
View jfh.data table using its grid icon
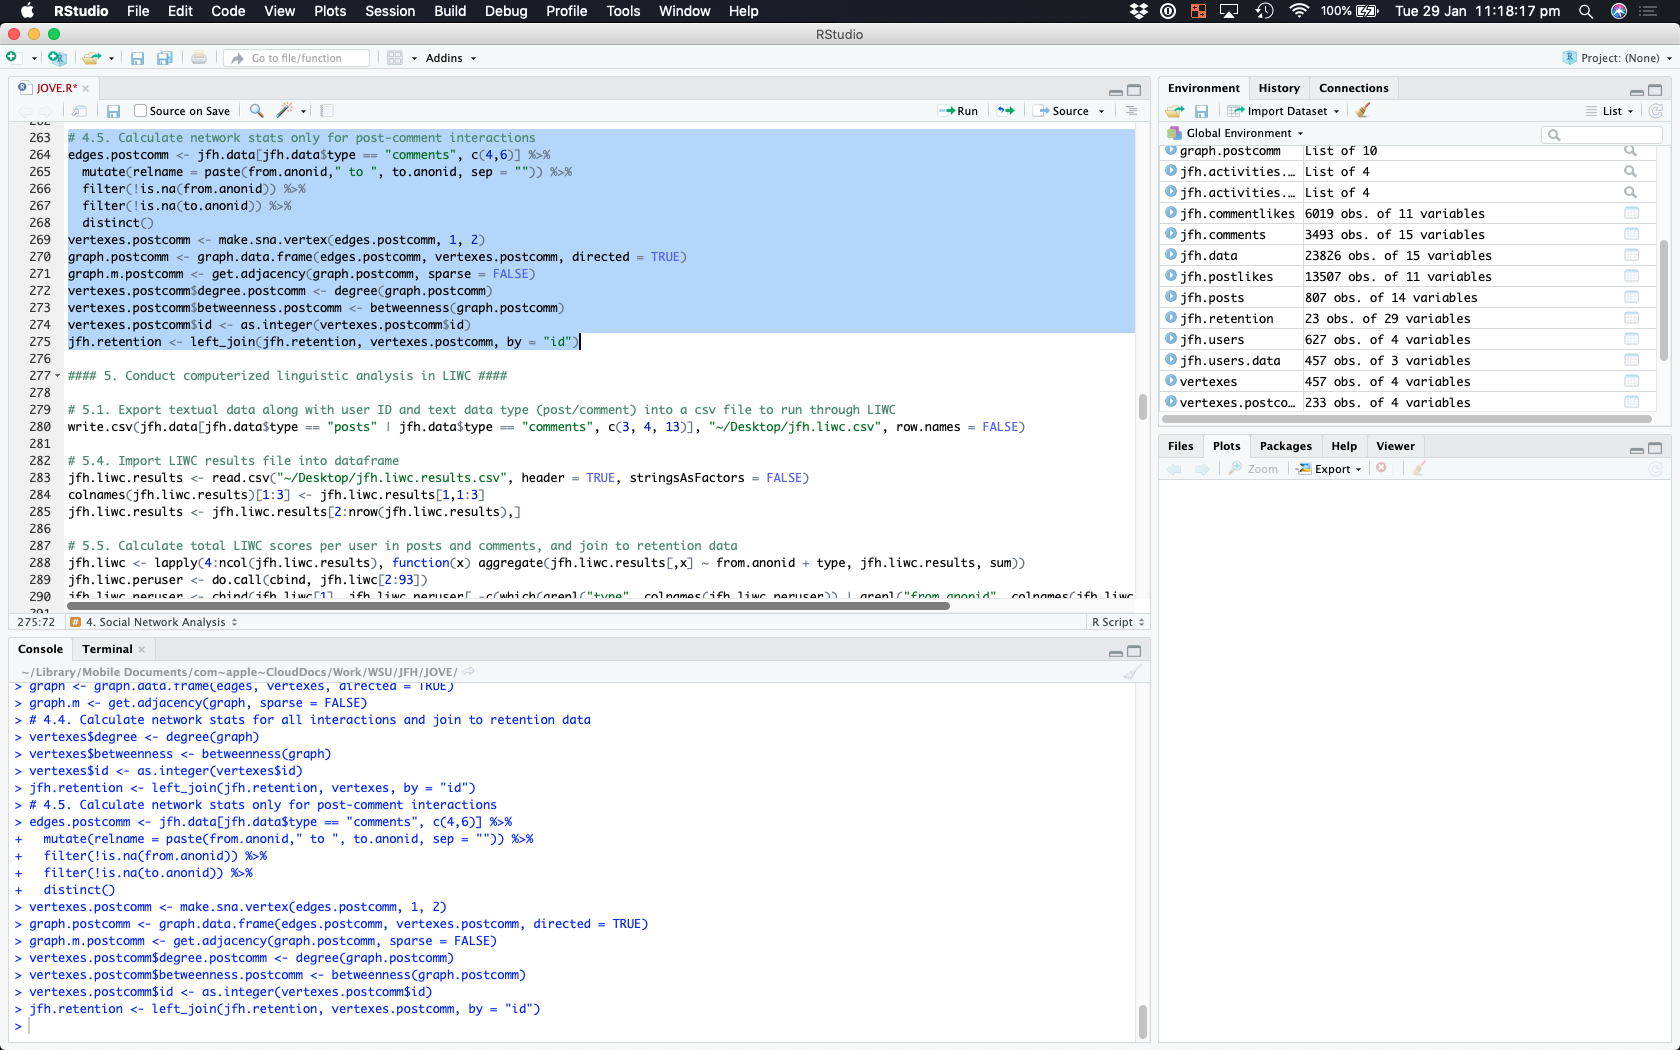coord(1631,256)
